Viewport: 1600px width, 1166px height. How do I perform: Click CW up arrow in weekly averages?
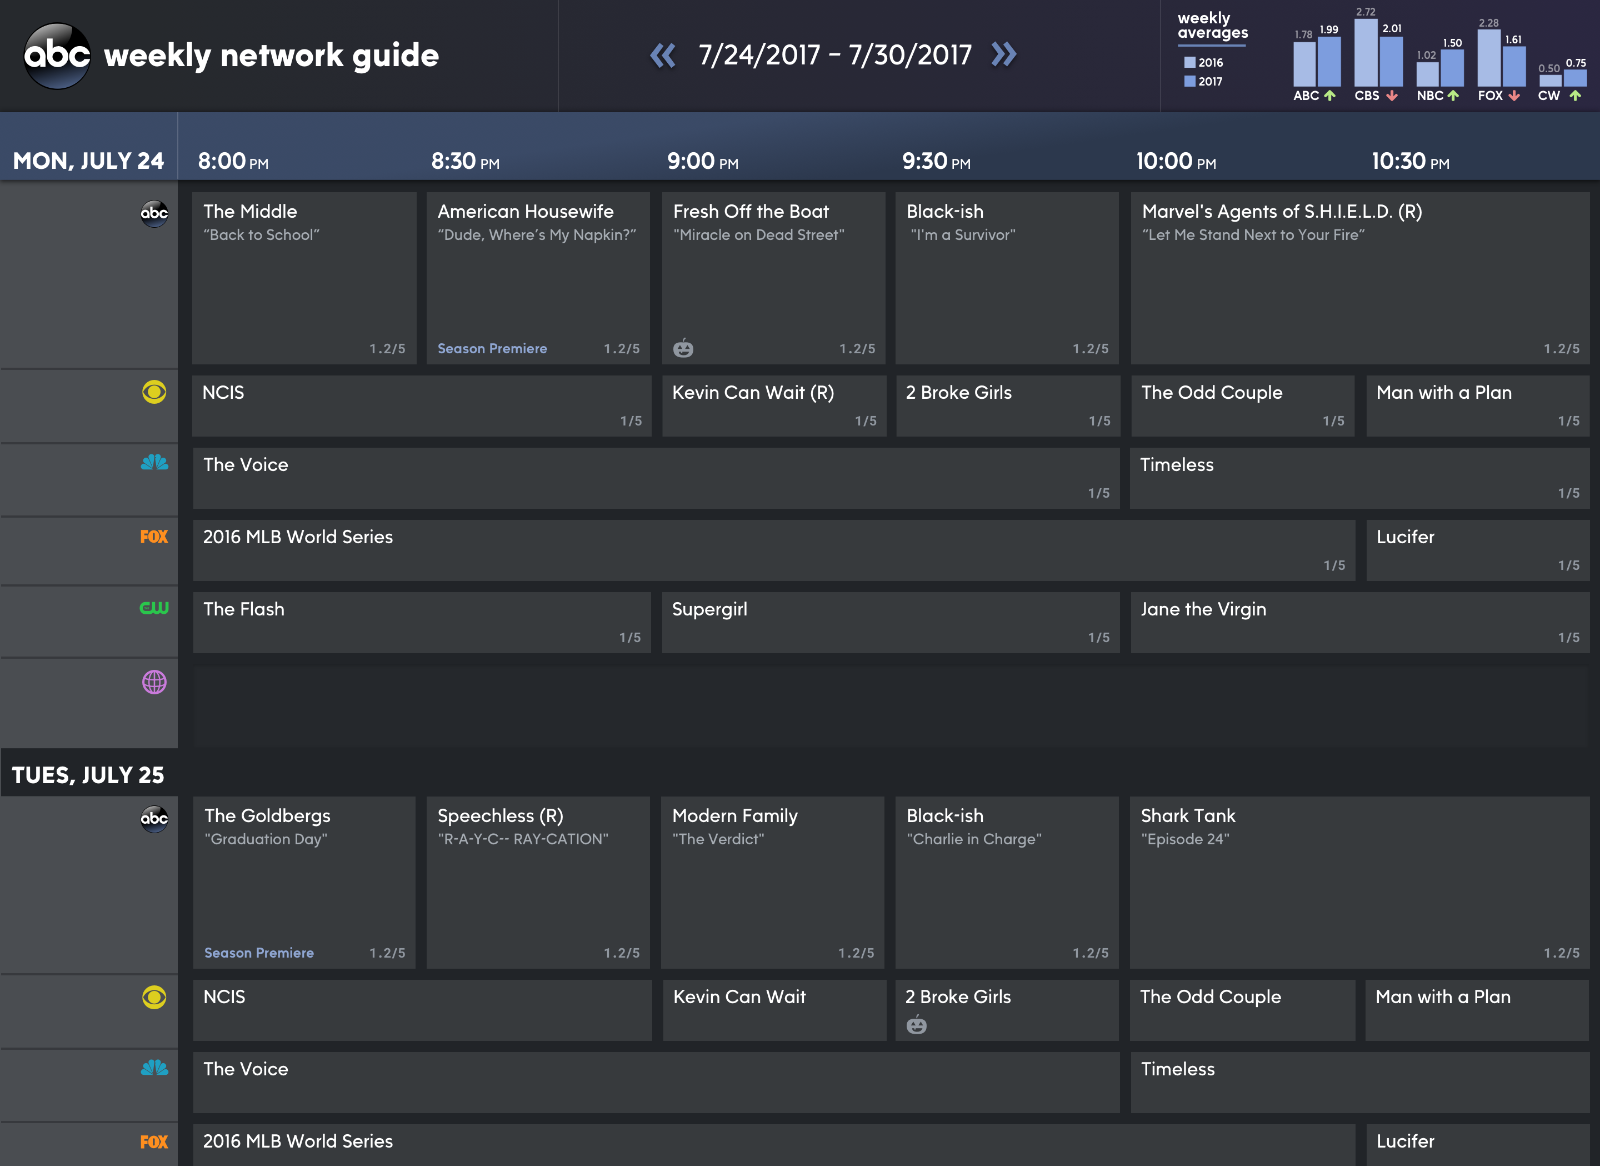1575,96
